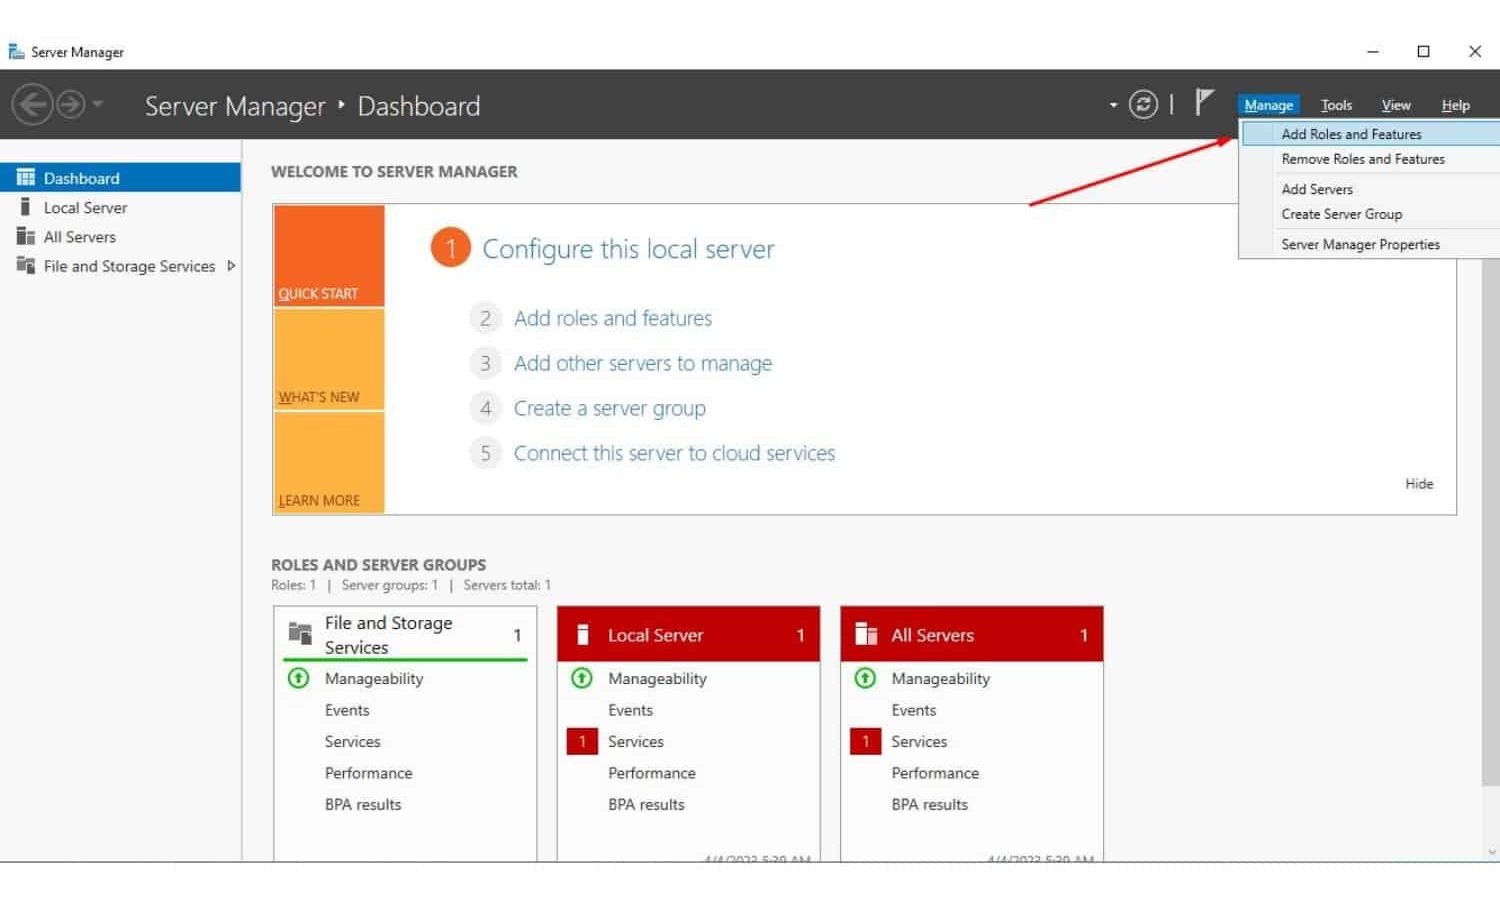
Task: Click the Local Server sidebar icon
Action: [25, 207]
